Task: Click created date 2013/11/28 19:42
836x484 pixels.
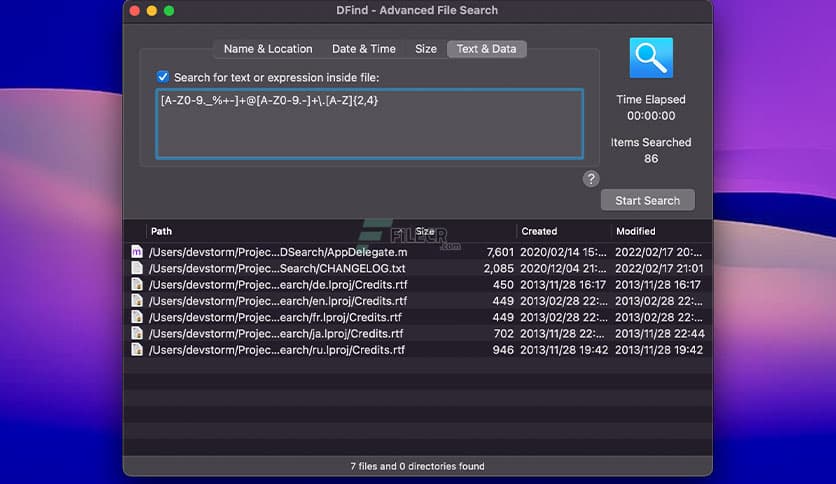Action: (x=564, y=350)
